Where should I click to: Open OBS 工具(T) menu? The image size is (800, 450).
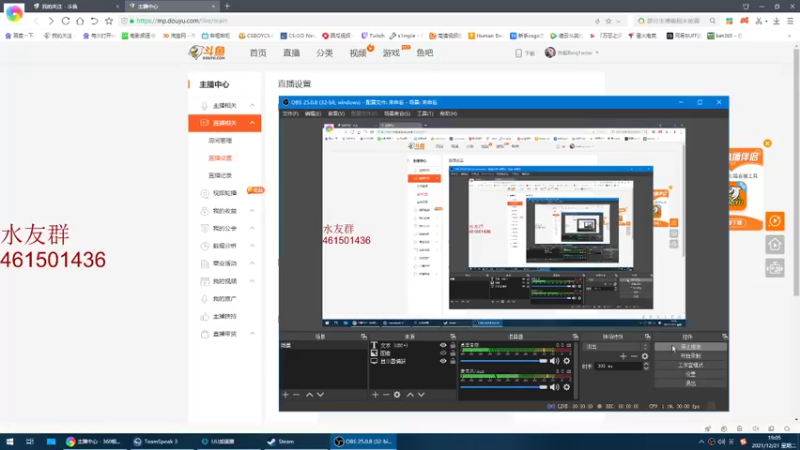click(x=425, y=113)
